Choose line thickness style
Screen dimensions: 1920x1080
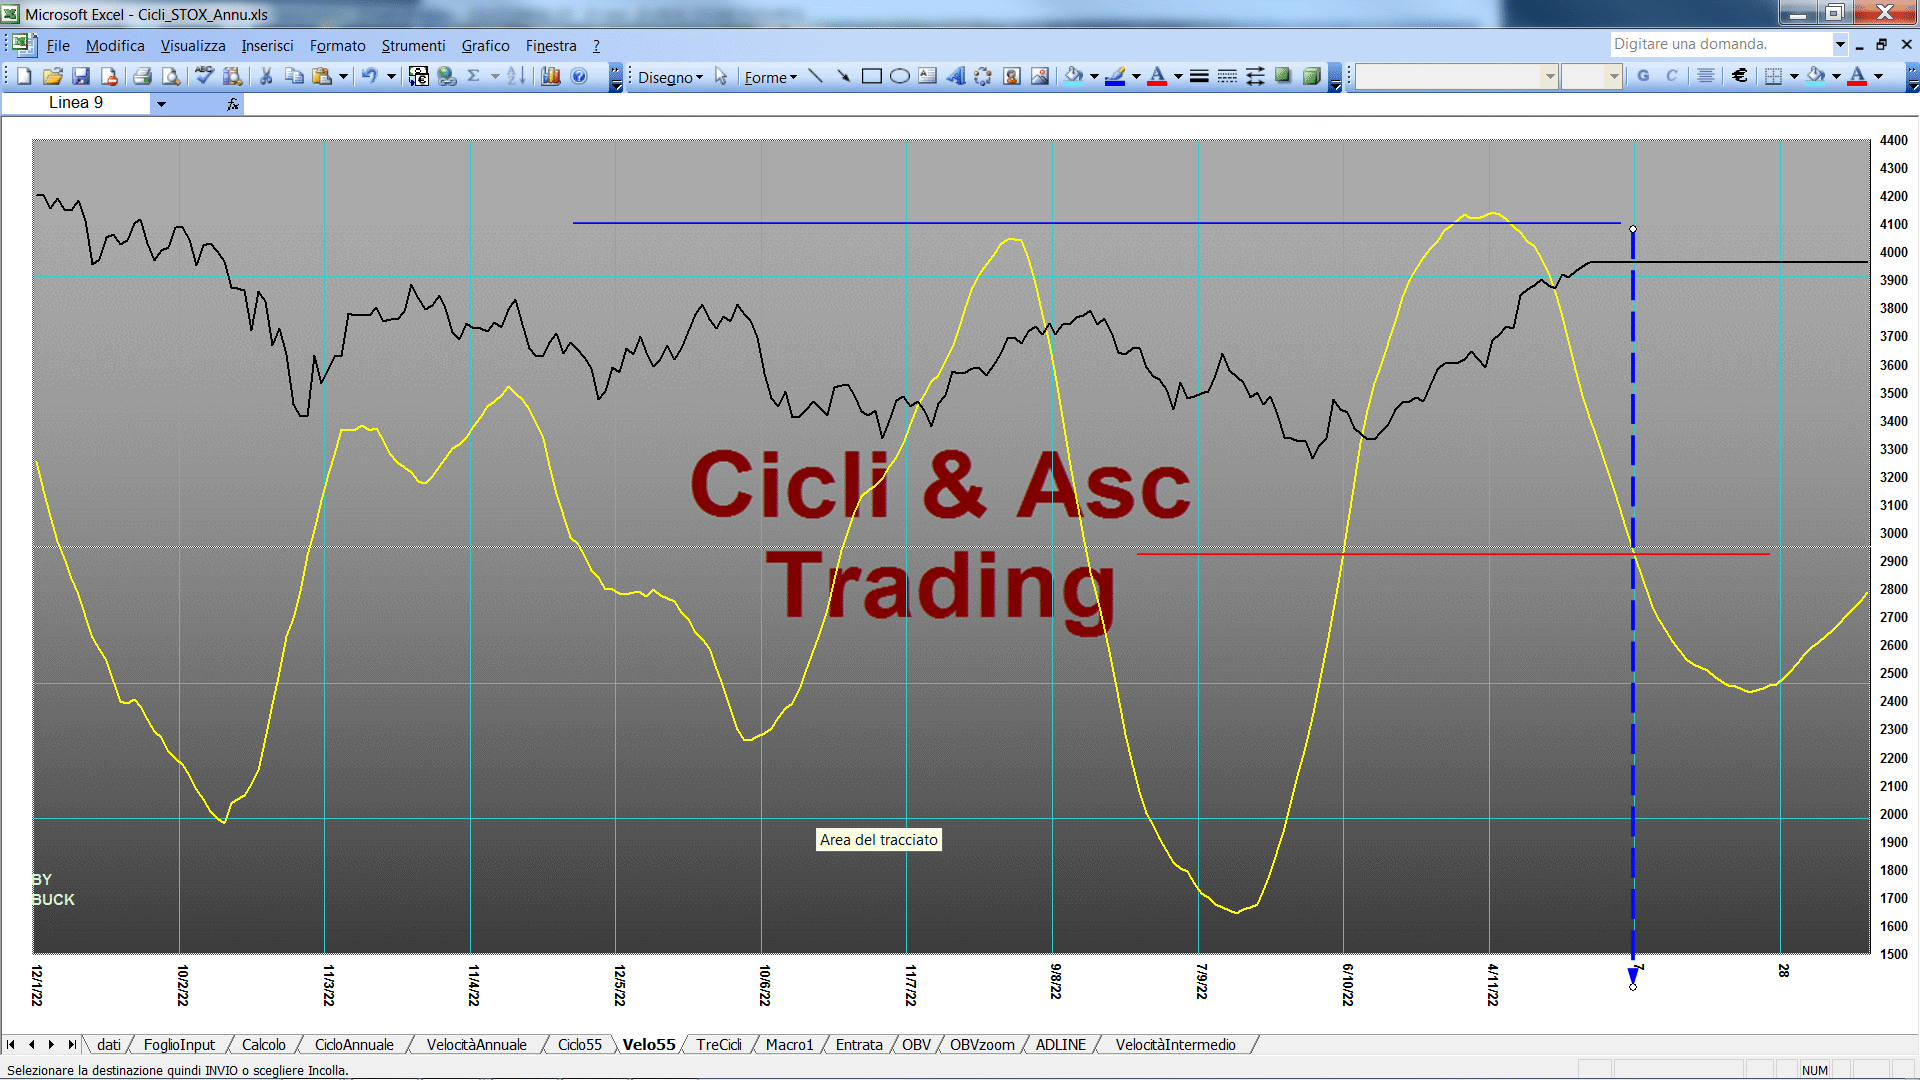point(1199,76)
